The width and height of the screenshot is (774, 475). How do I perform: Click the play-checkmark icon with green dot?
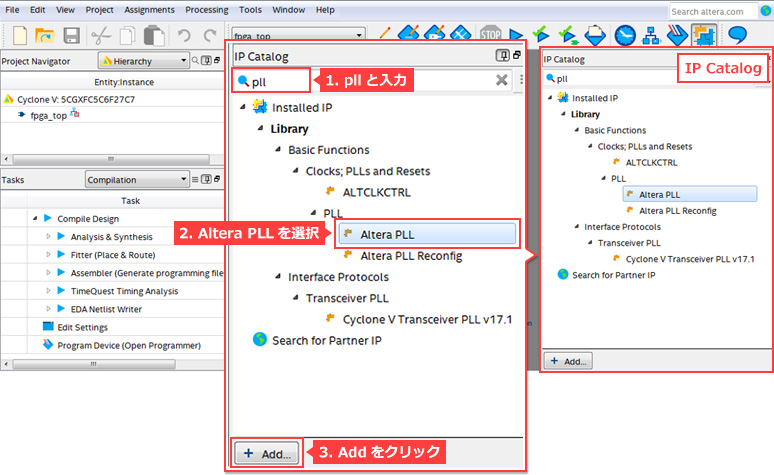[568, 36]
